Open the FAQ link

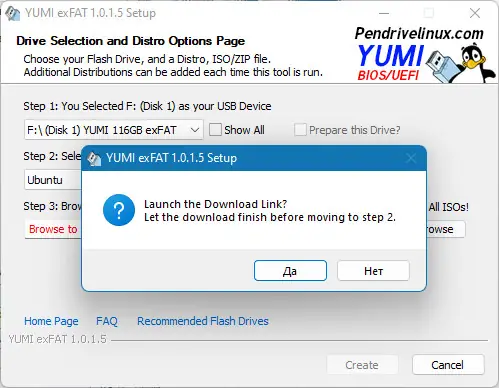107,321
